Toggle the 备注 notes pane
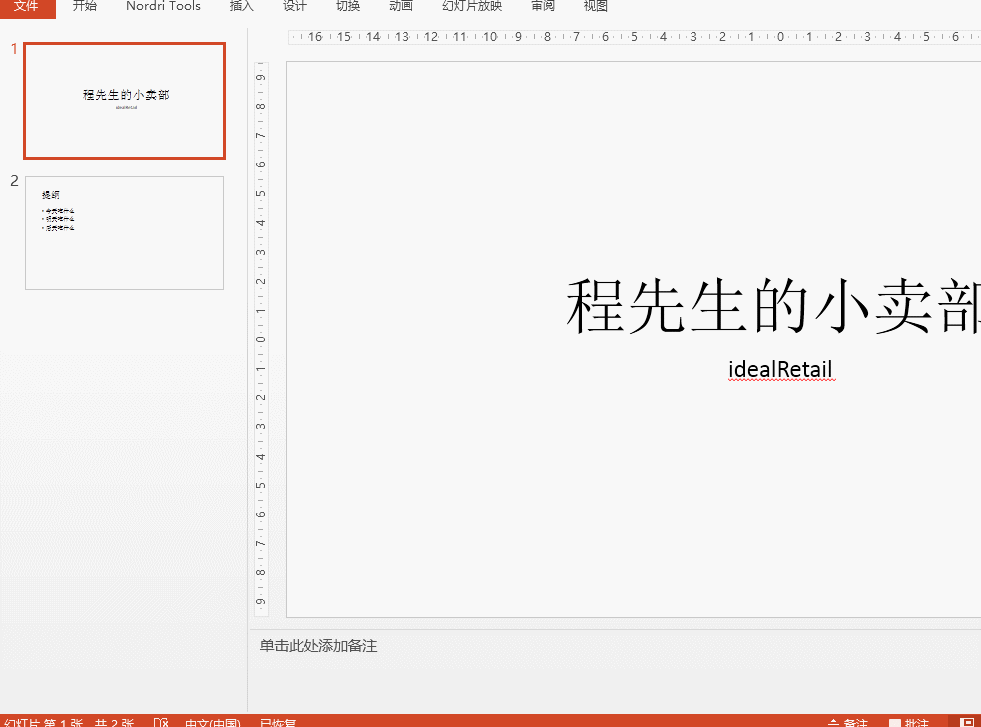The image size is (981, 727). click(849, 720)
